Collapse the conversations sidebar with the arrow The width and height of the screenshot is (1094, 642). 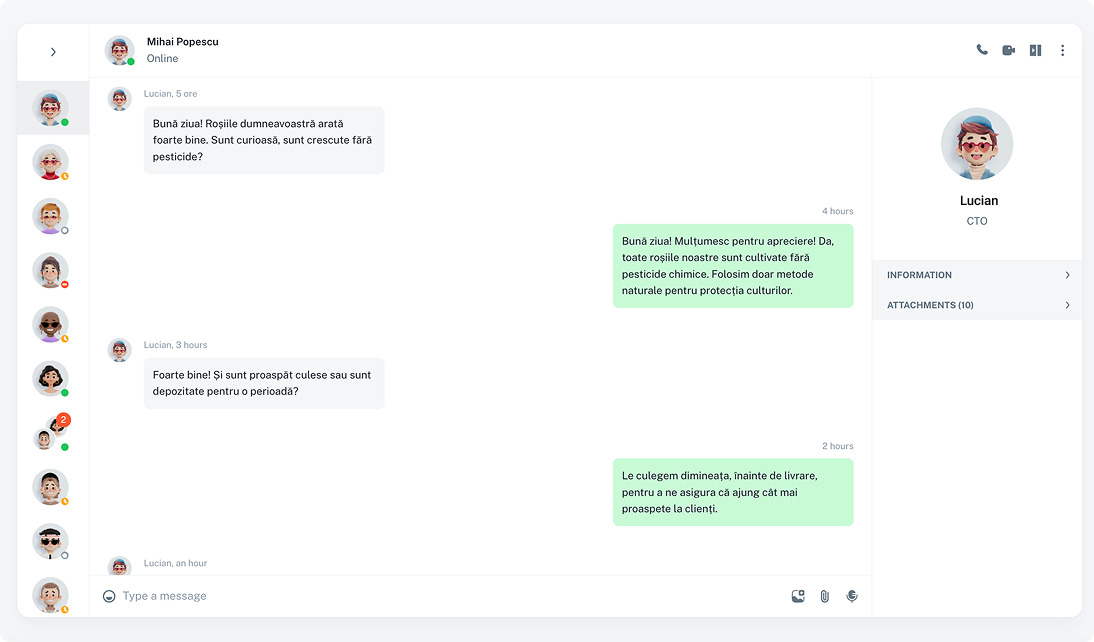pyautogui.click(x=52, y=51)
